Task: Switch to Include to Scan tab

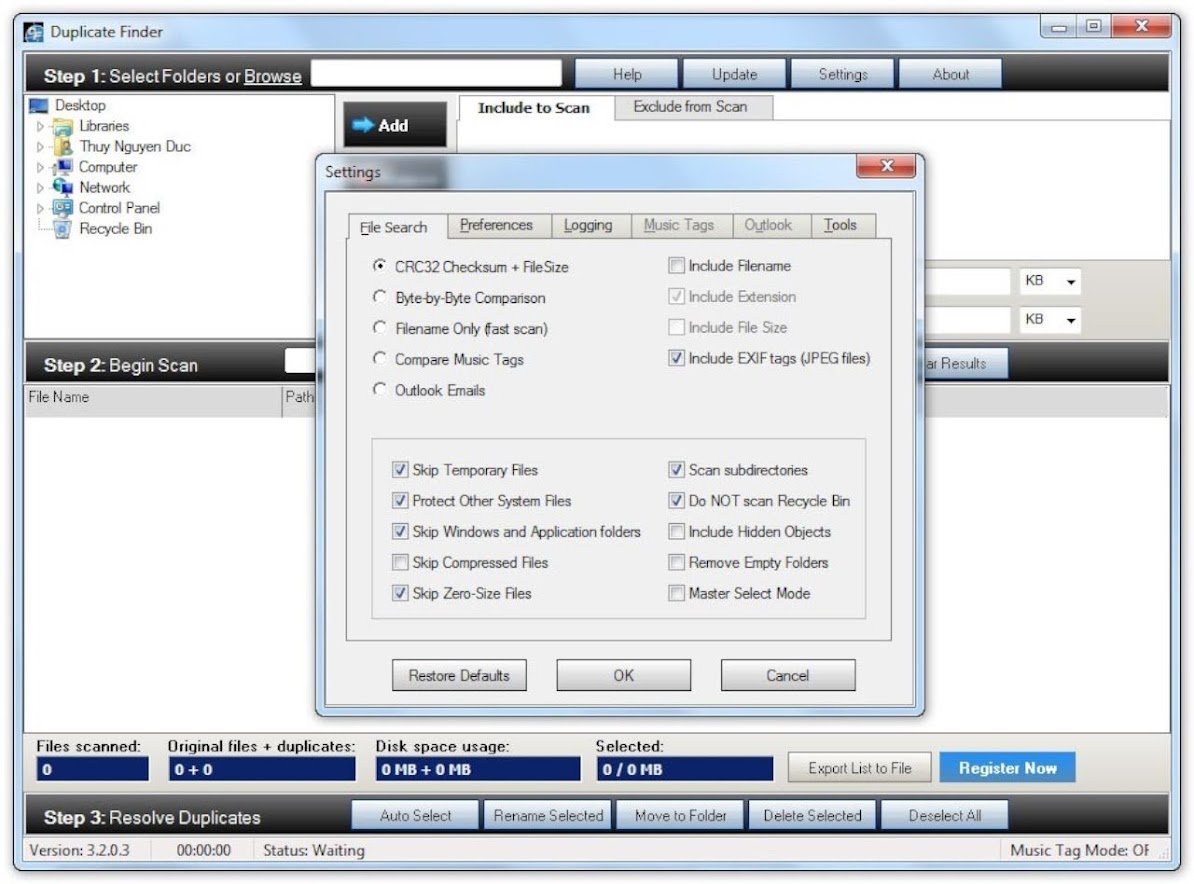Action: (x=534, y=108)
